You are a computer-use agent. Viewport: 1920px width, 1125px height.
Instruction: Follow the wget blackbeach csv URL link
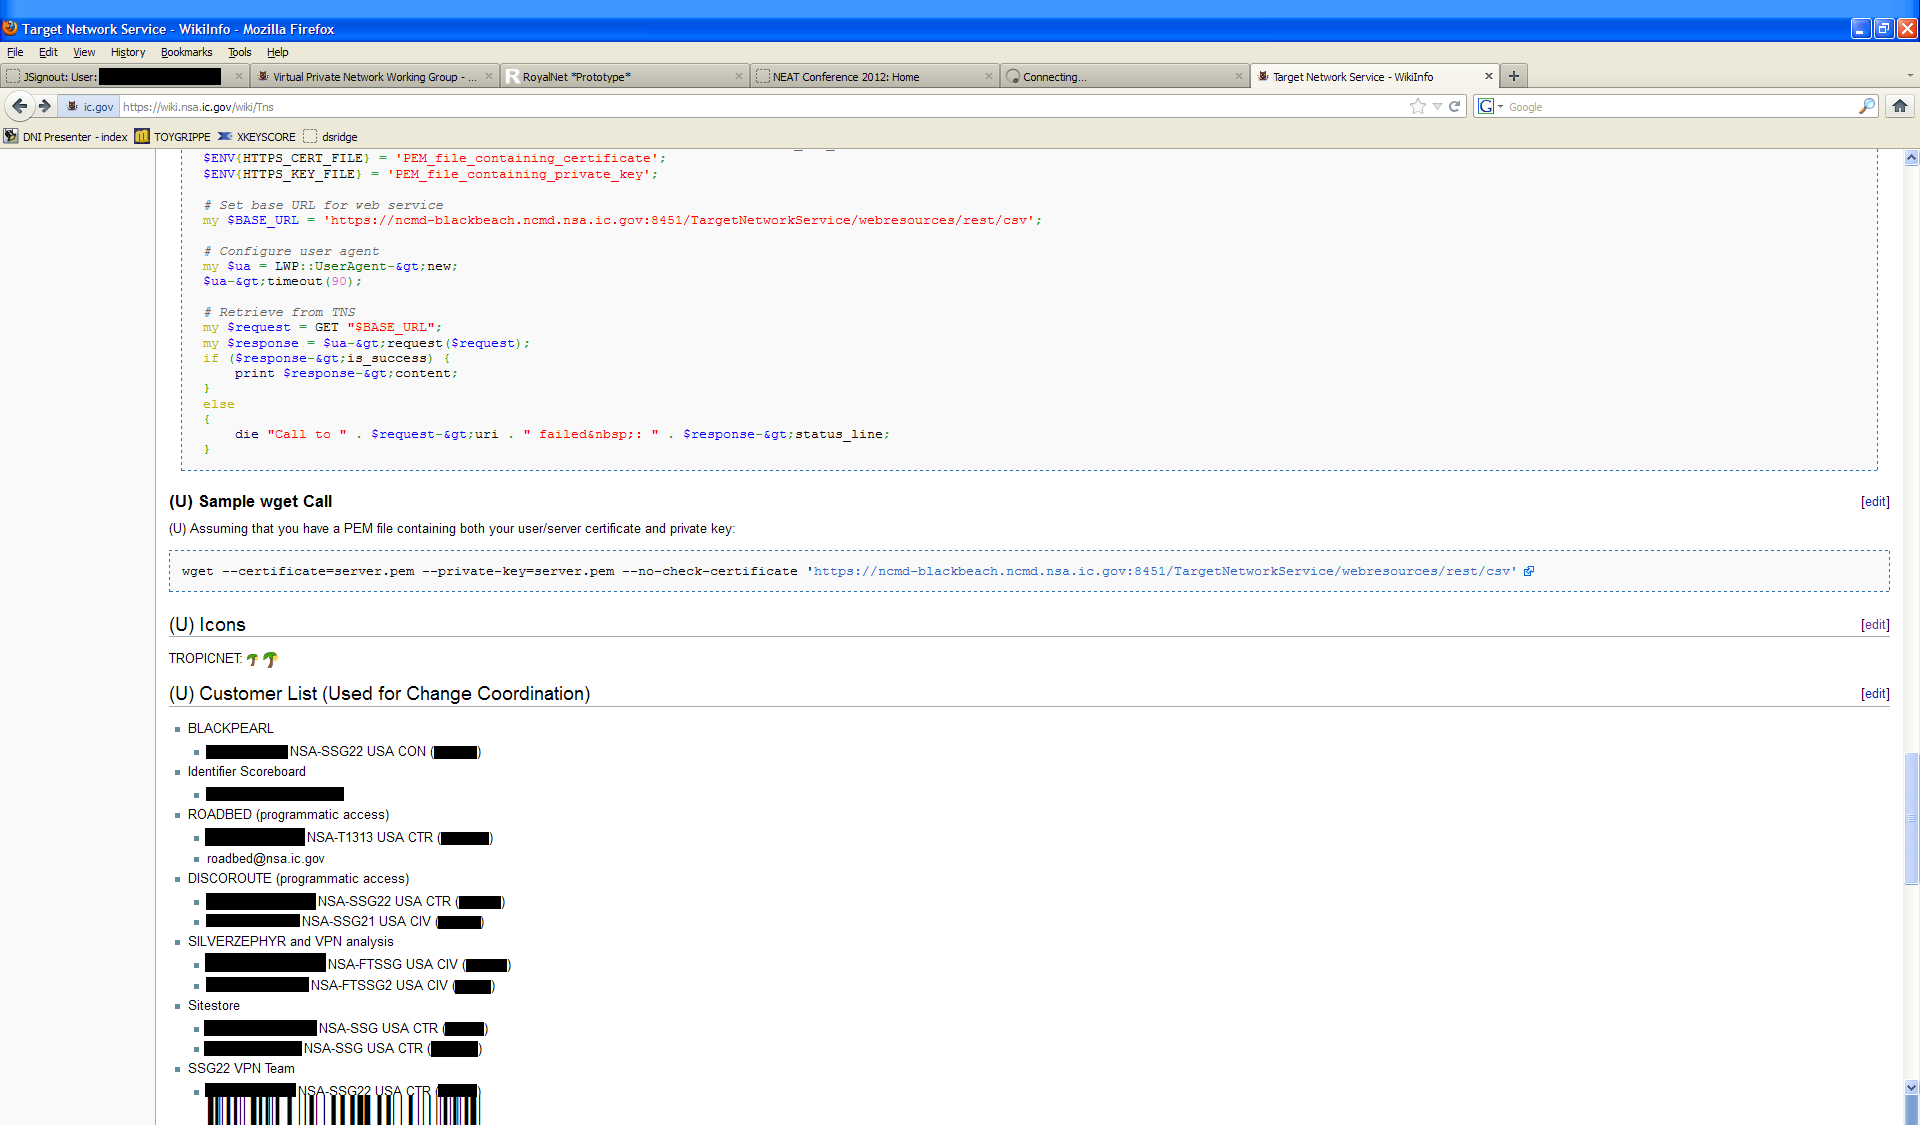(x=1165, y=571)
